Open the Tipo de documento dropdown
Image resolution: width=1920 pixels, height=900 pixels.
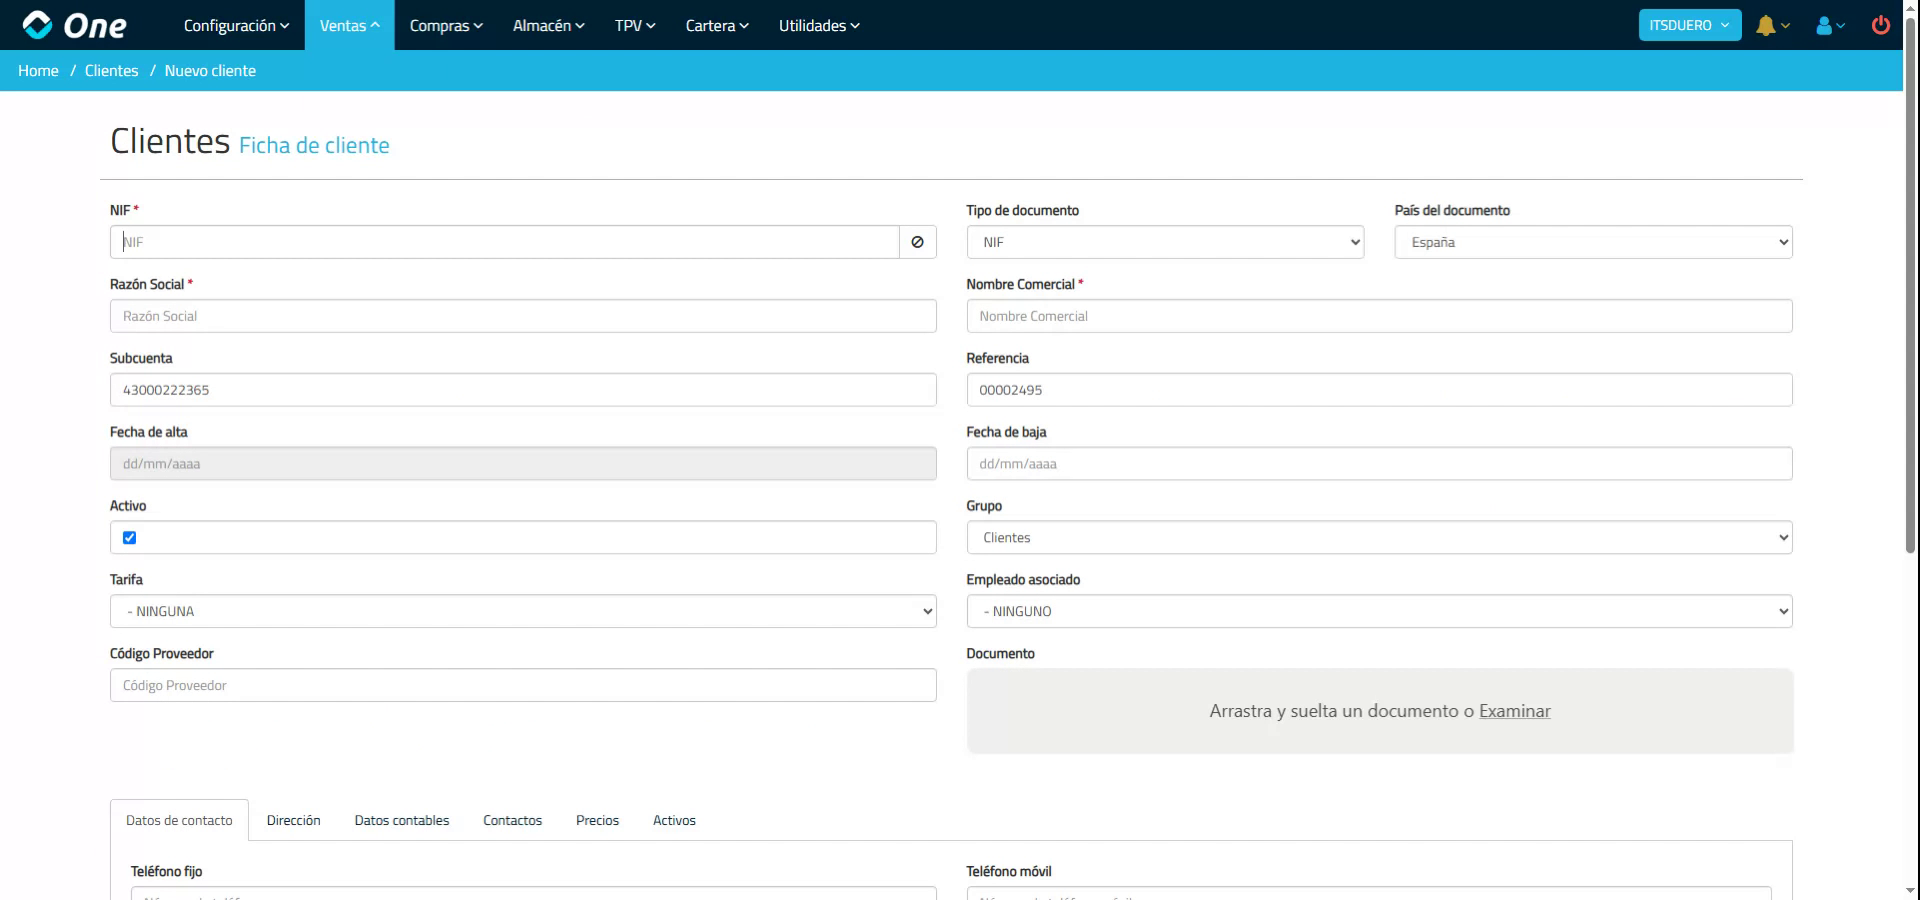click(1163, 241)
